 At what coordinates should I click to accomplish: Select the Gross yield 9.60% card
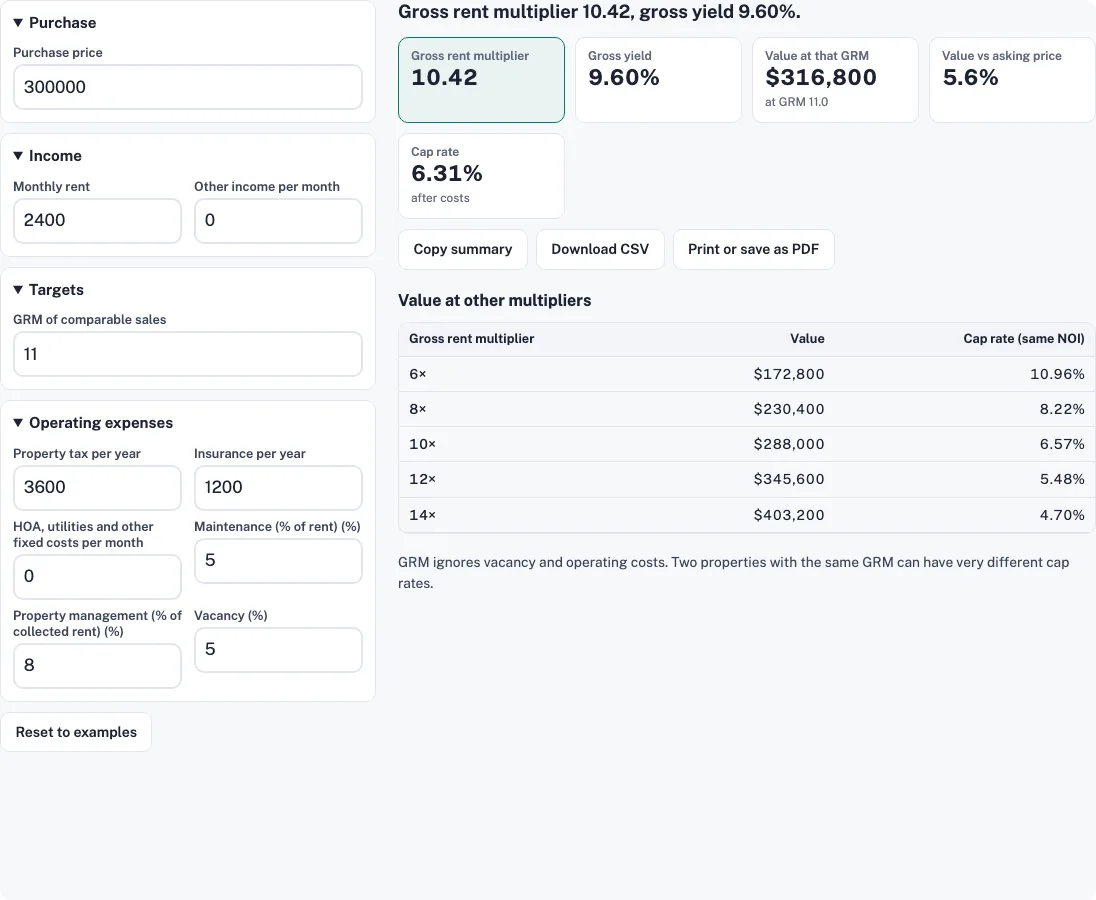(658, 80)
